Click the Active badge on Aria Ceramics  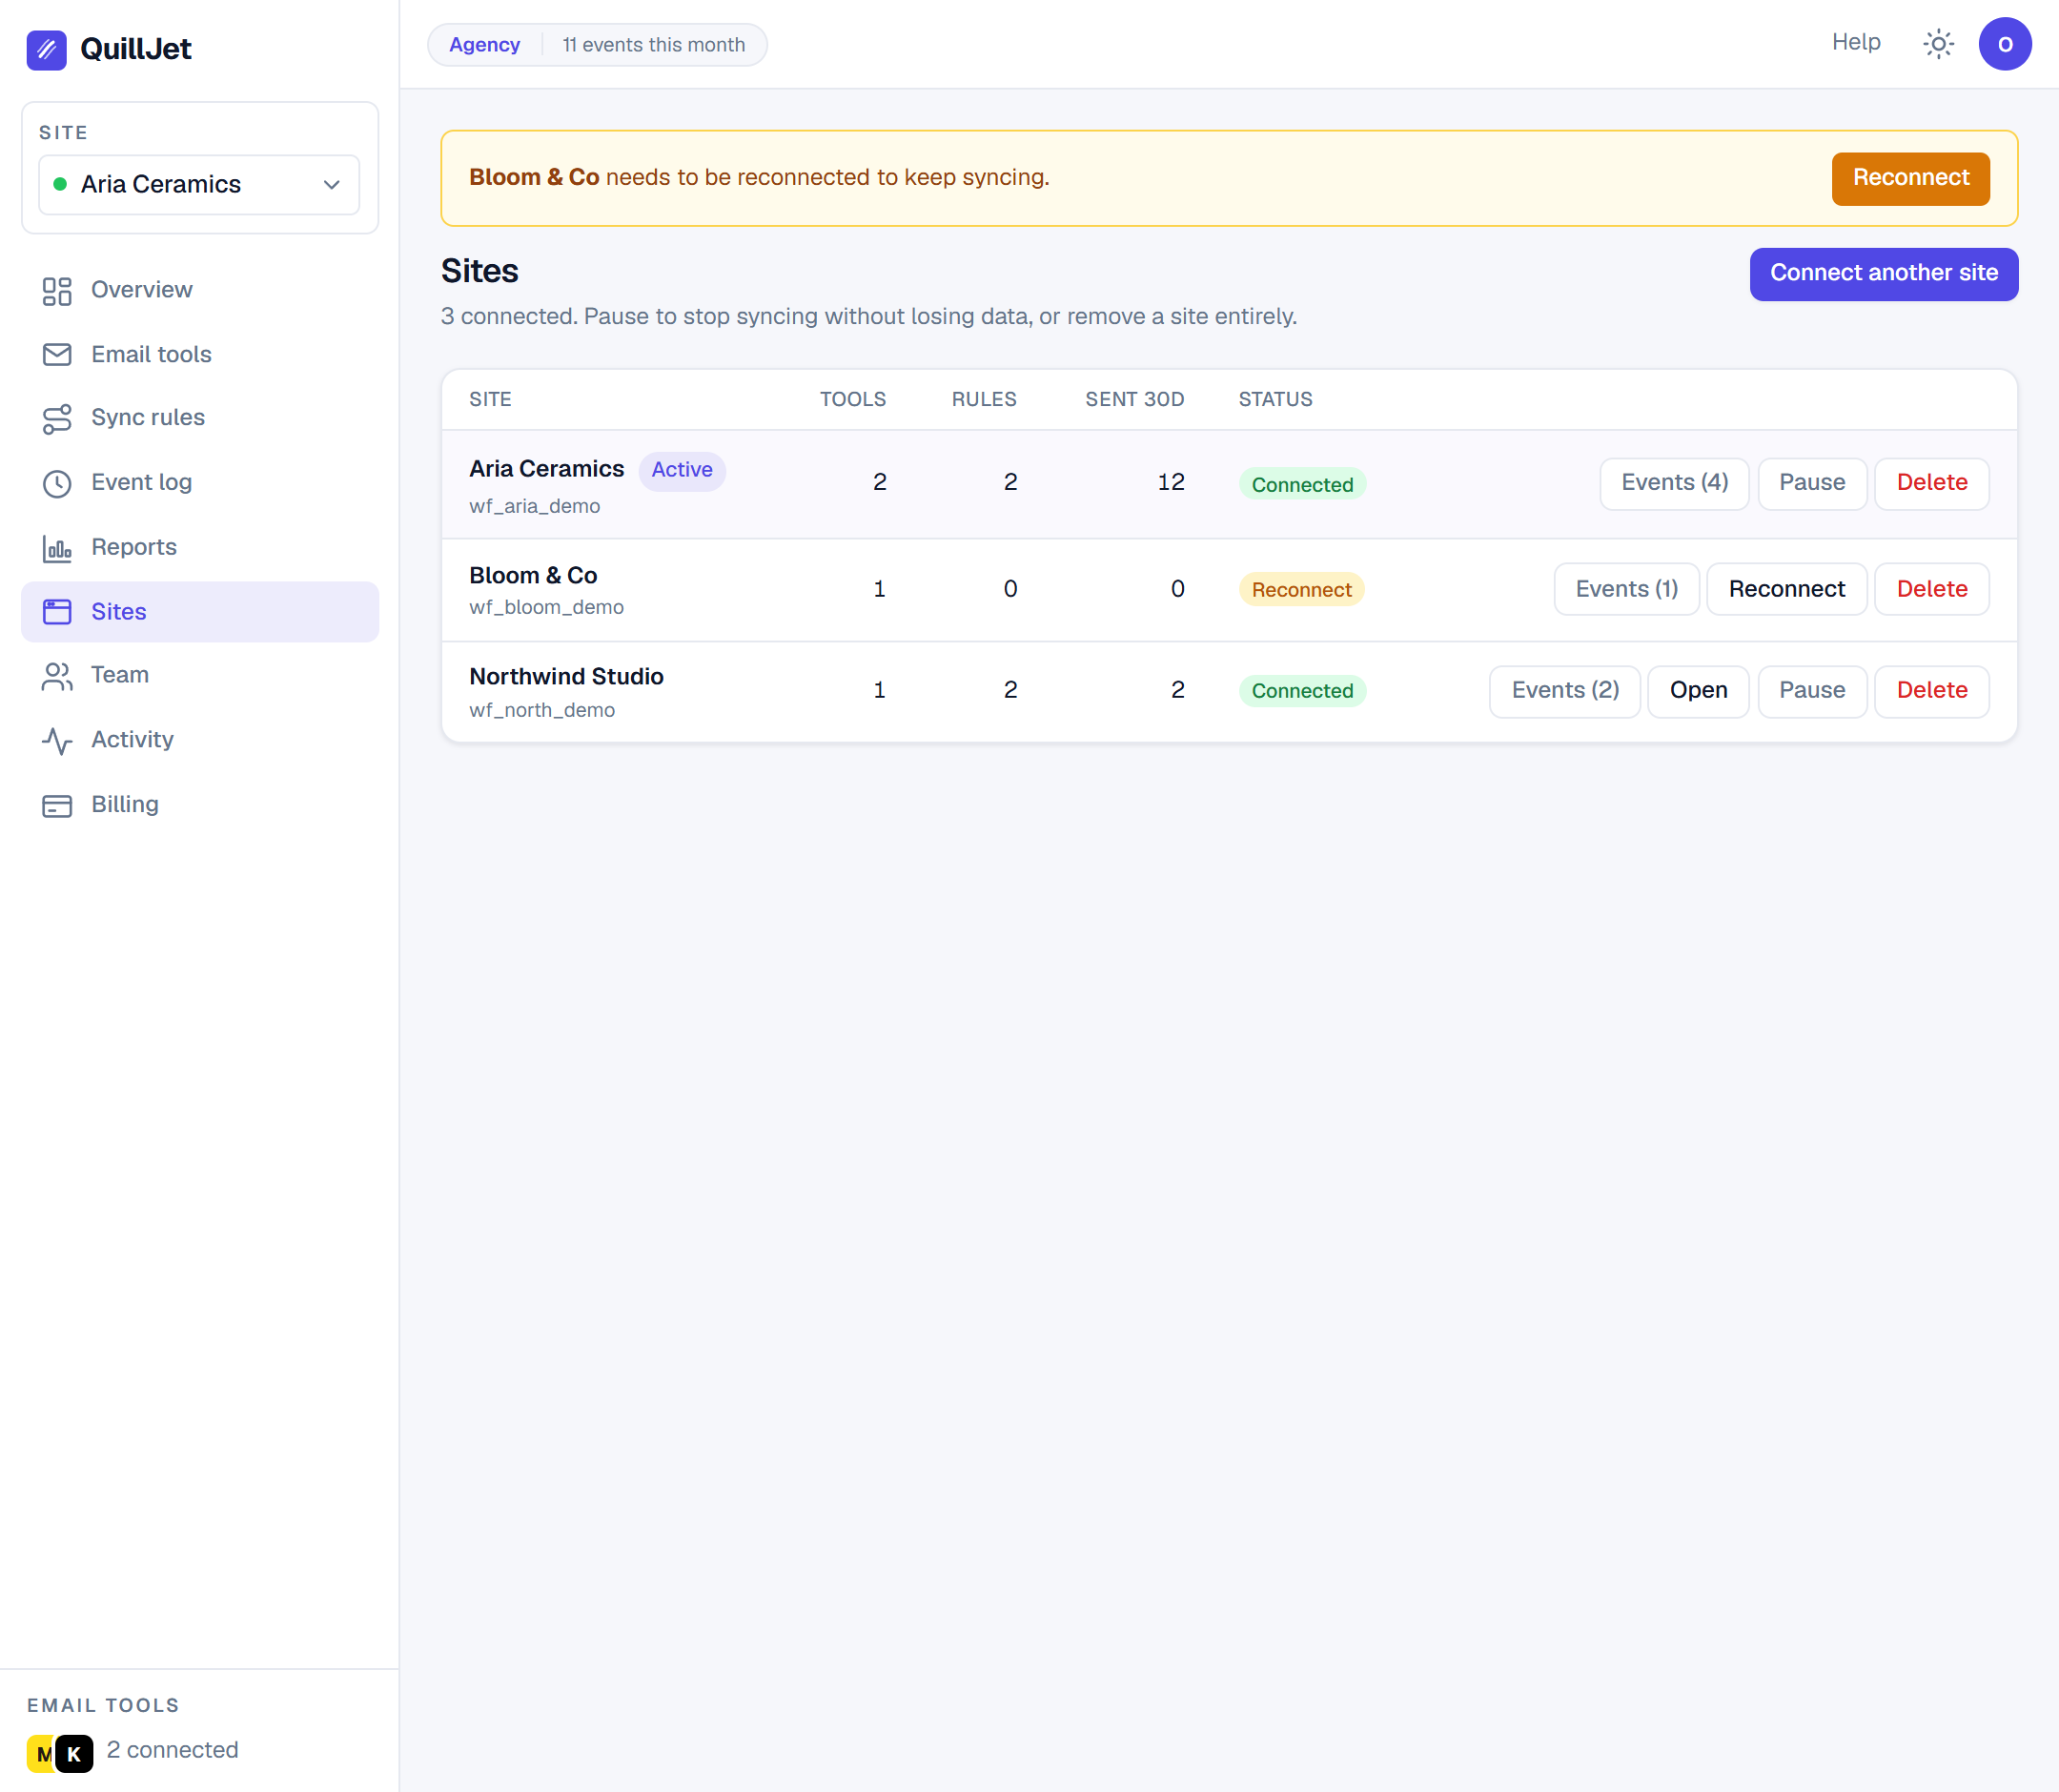click(x=682, y=470)
